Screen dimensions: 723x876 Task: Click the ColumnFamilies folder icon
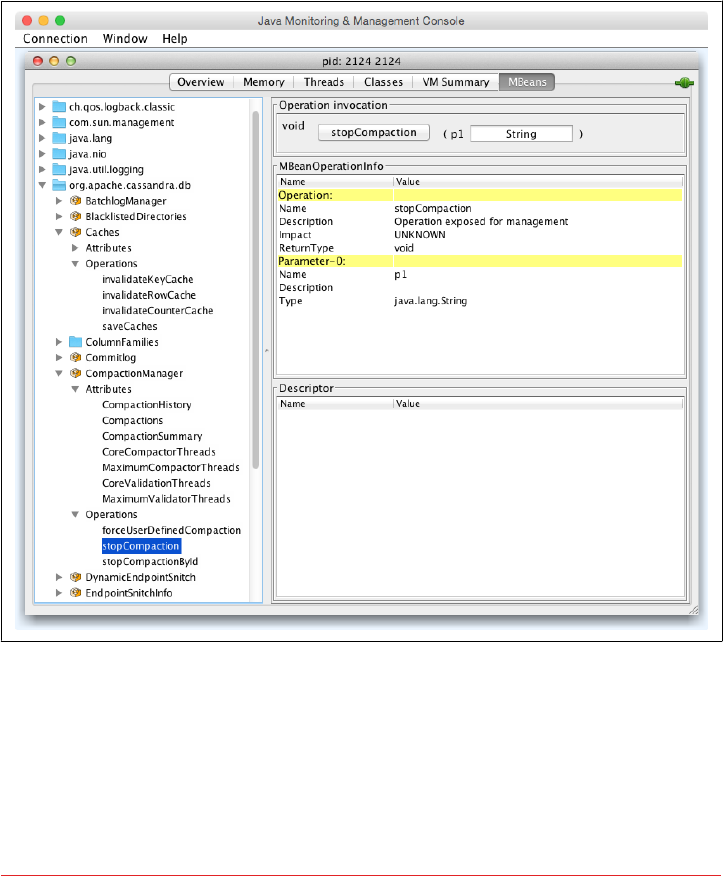[x=75, y=342]
